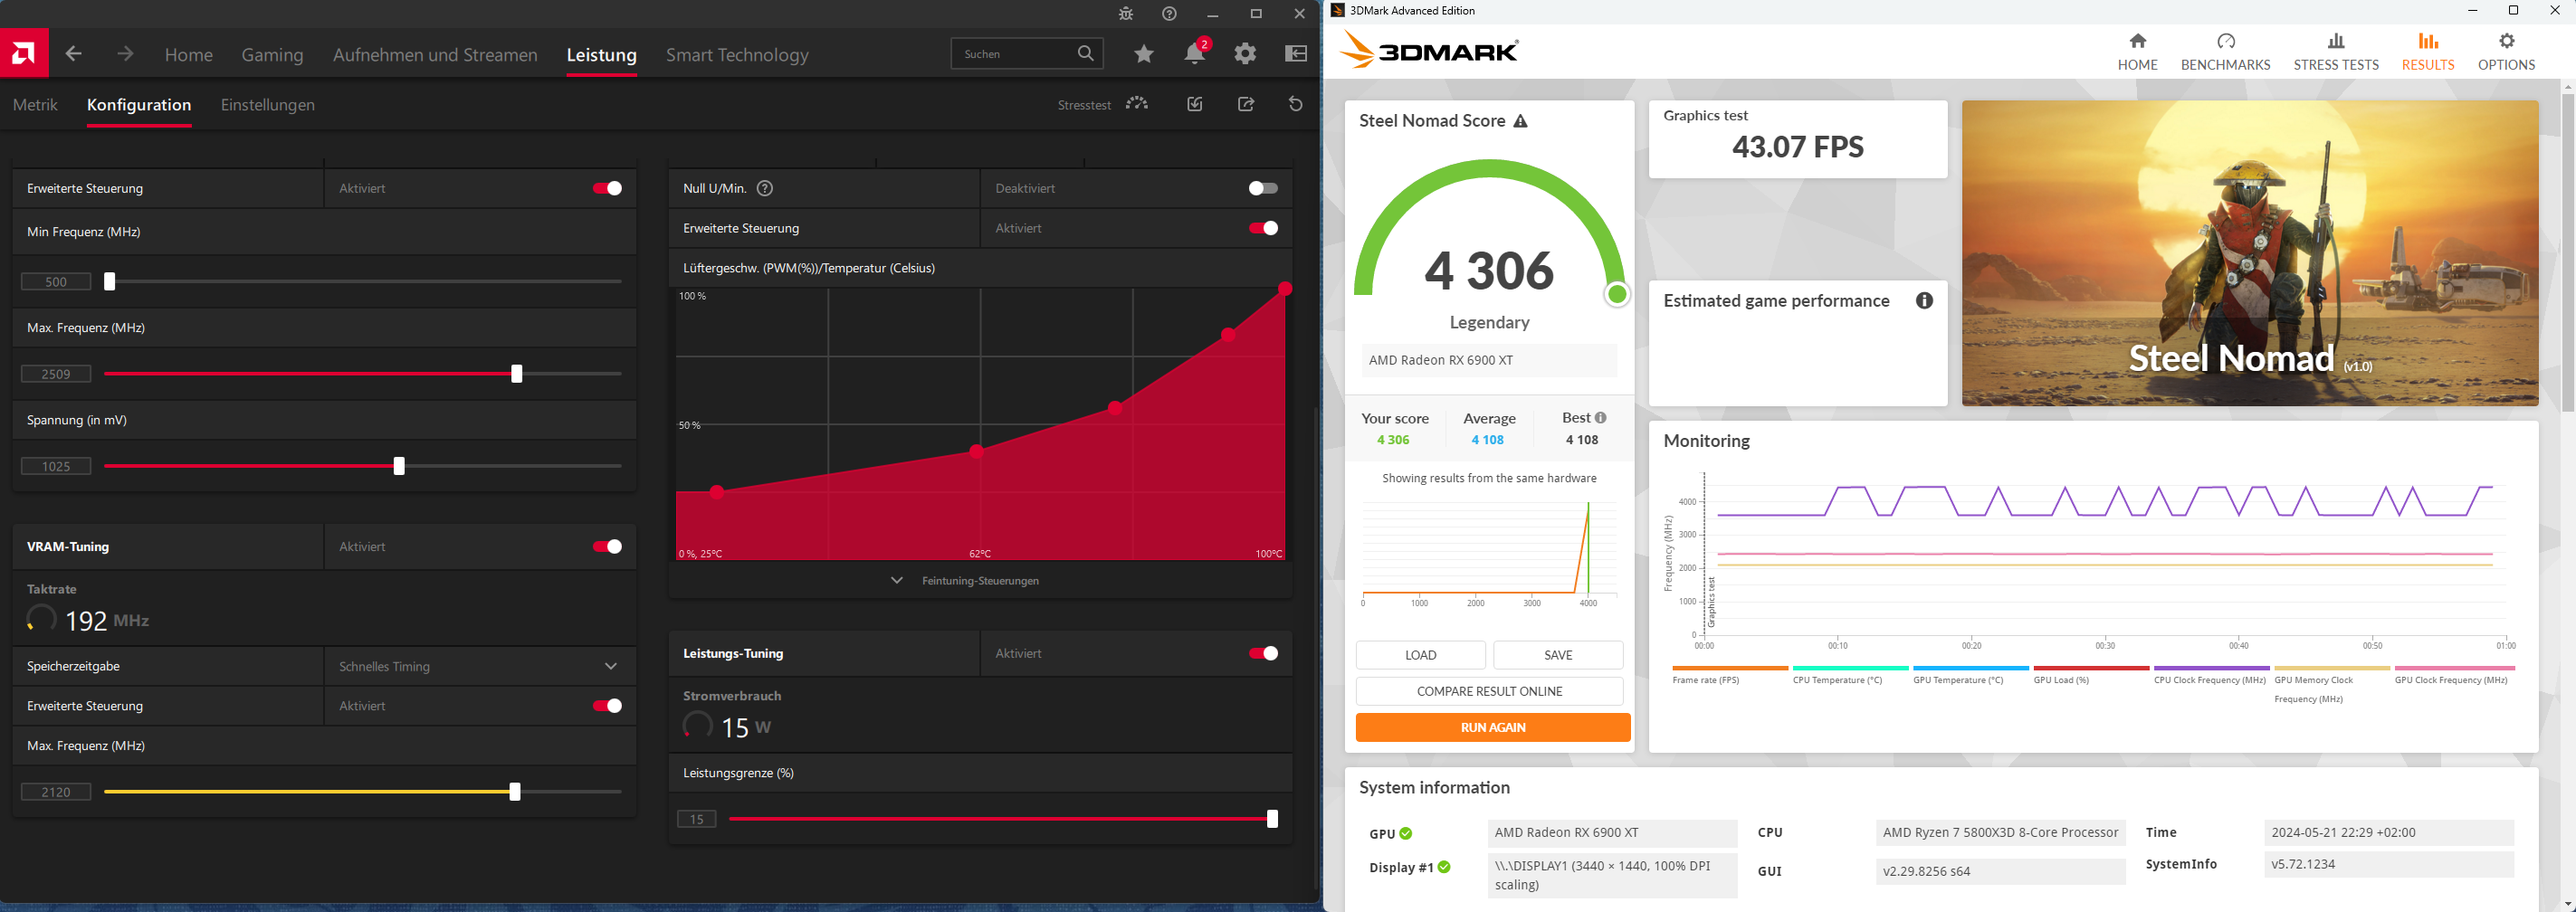
Task: Toggle Erweiterte Steuerung below Speicherzeitgabe
Action: [607, 706]
